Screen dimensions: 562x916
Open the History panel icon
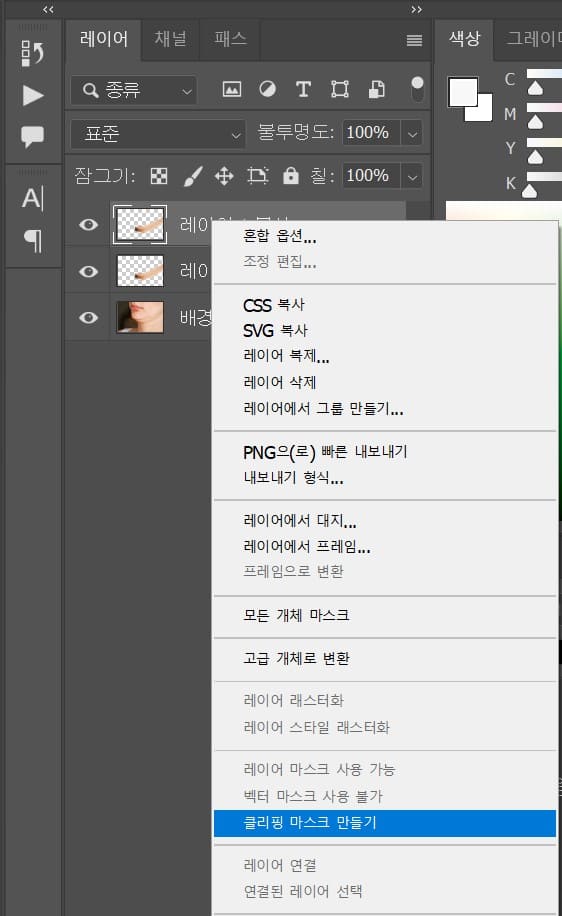tap(32, 53)
